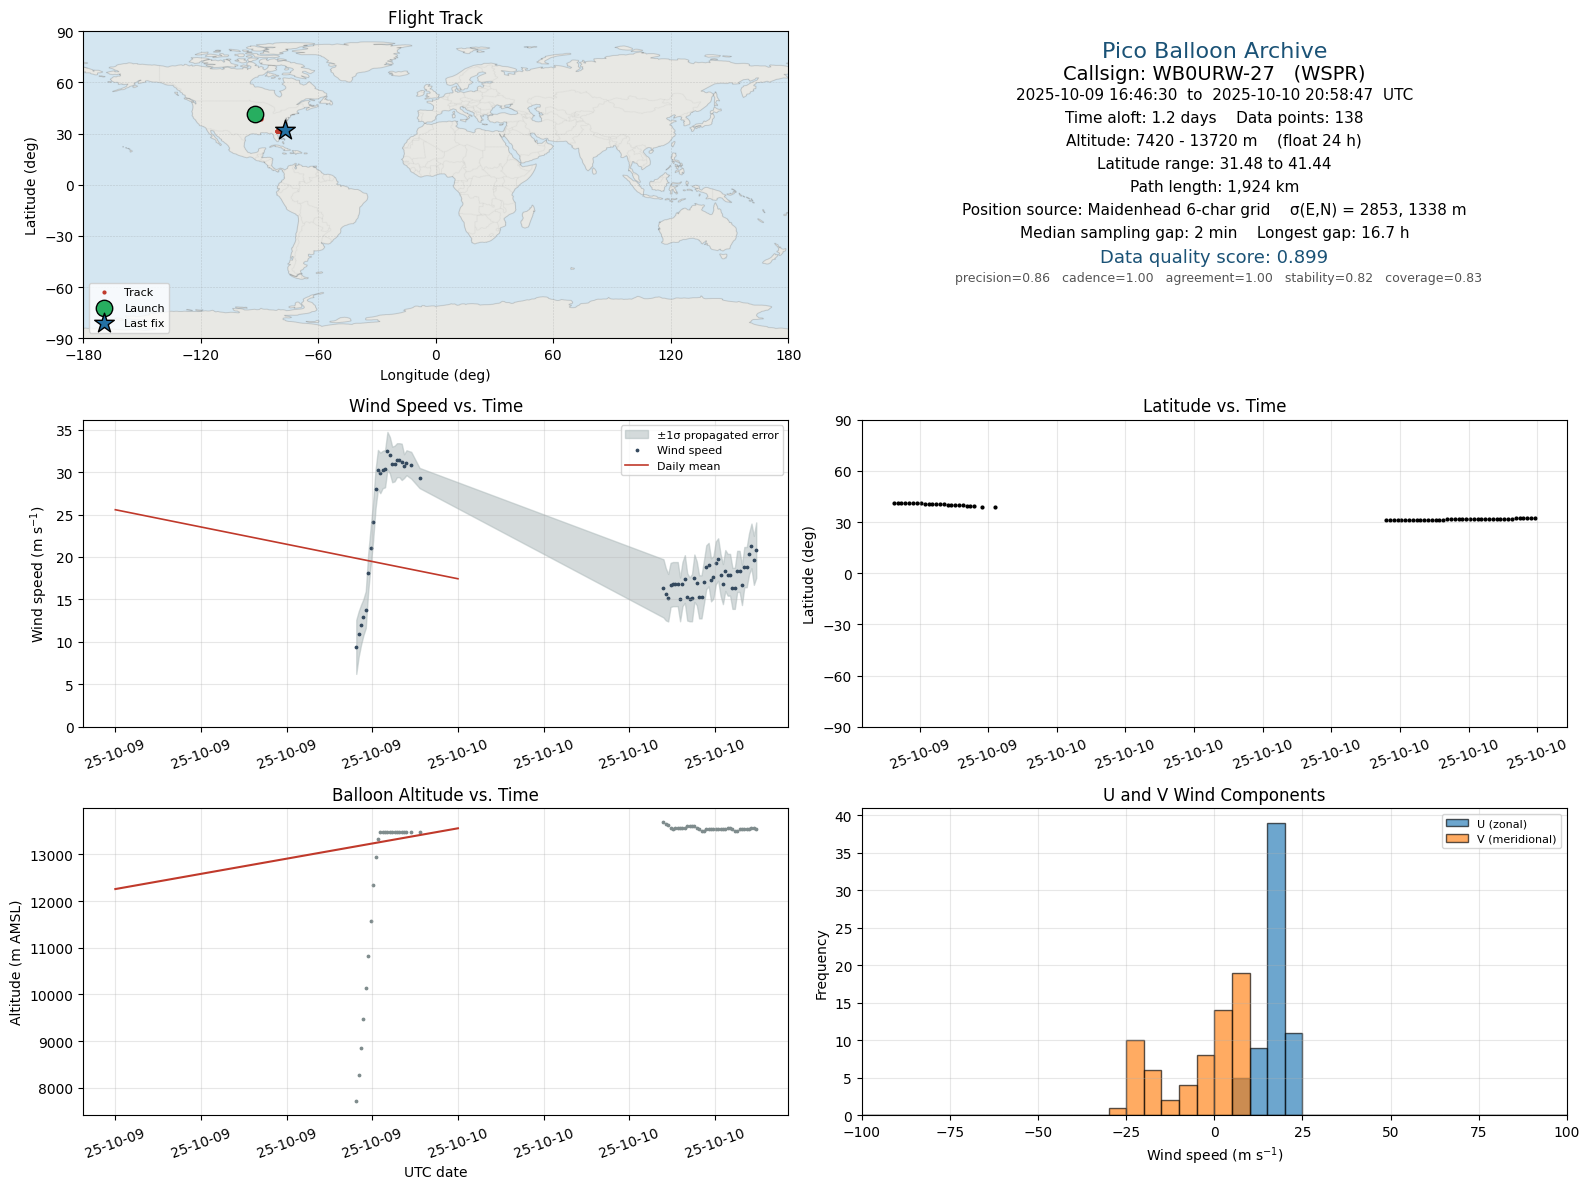Click the 'UTC date' axis label
Viewport: 1590px width, 1189px height.
click(435, 1172)
